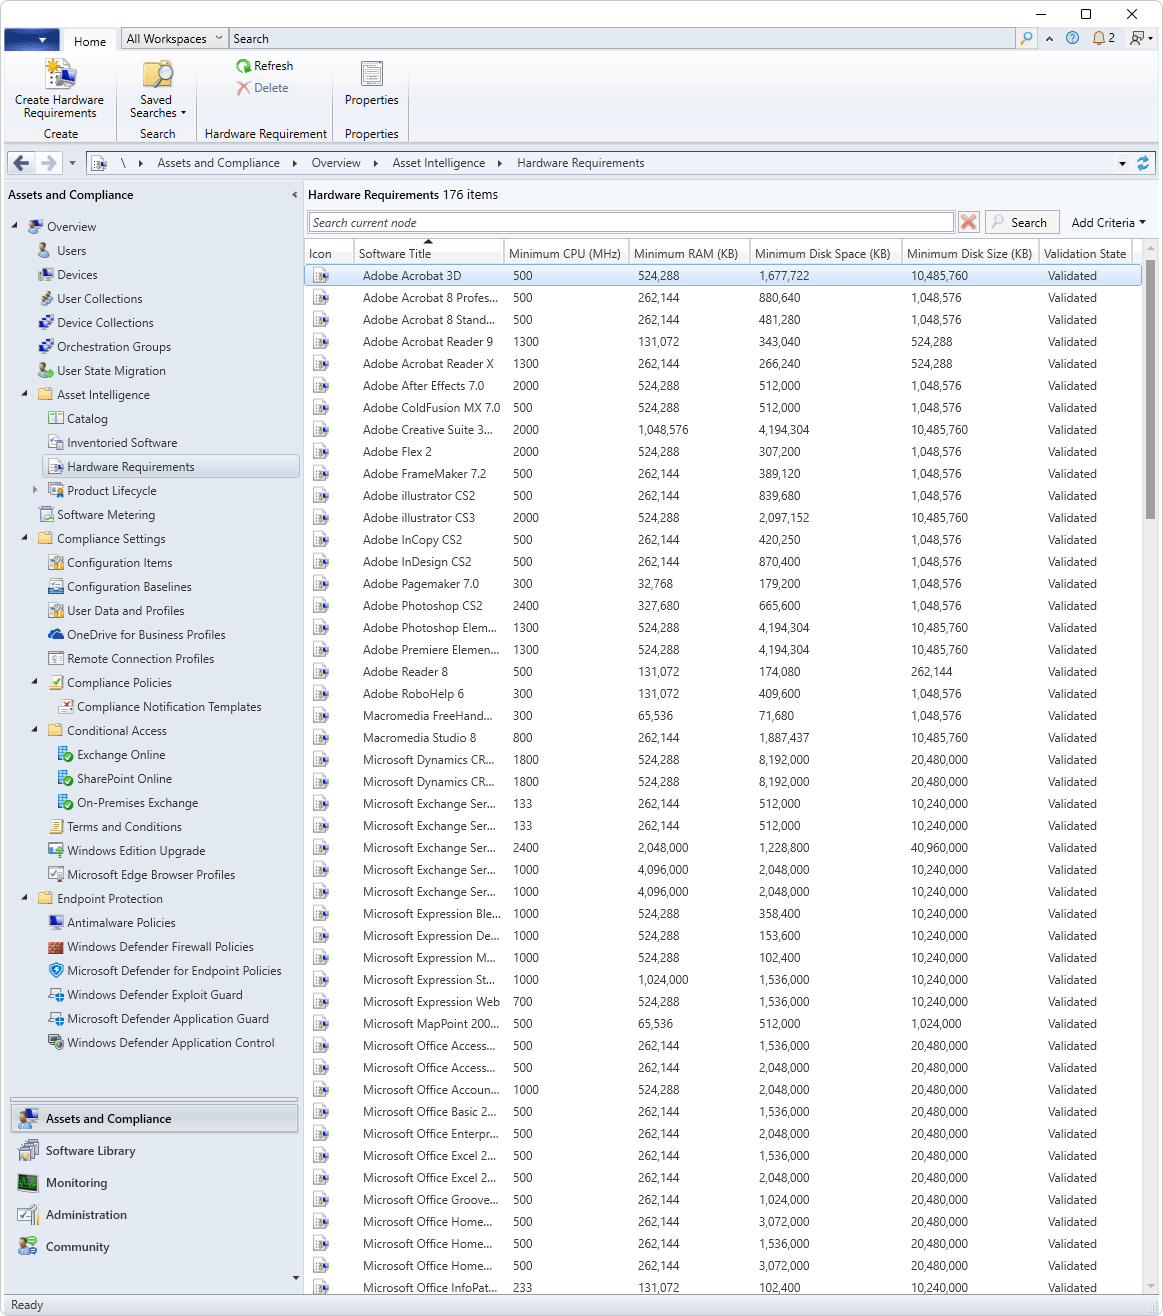This screenshot has height=1316, width=1163.
Task: Select Inventoried Software in the tree
Action: (122, 443)
